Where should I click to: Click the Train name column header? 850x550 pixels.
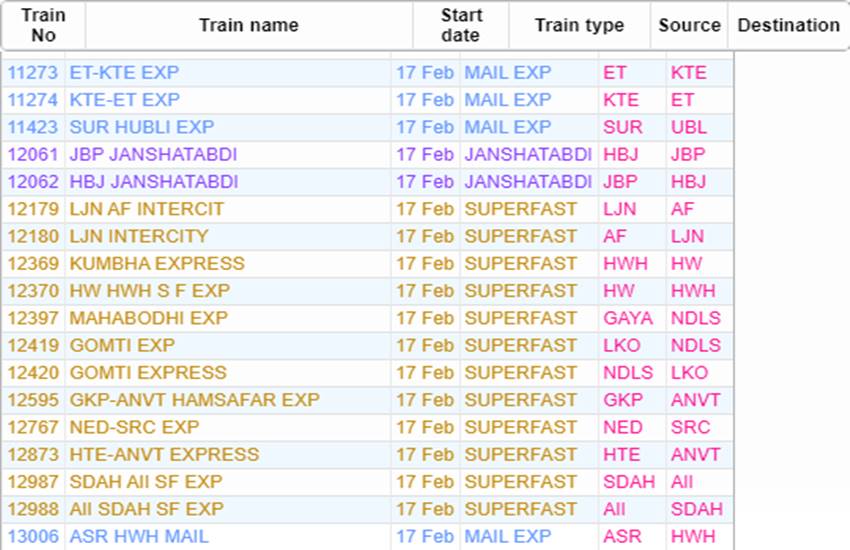(249, 25)
